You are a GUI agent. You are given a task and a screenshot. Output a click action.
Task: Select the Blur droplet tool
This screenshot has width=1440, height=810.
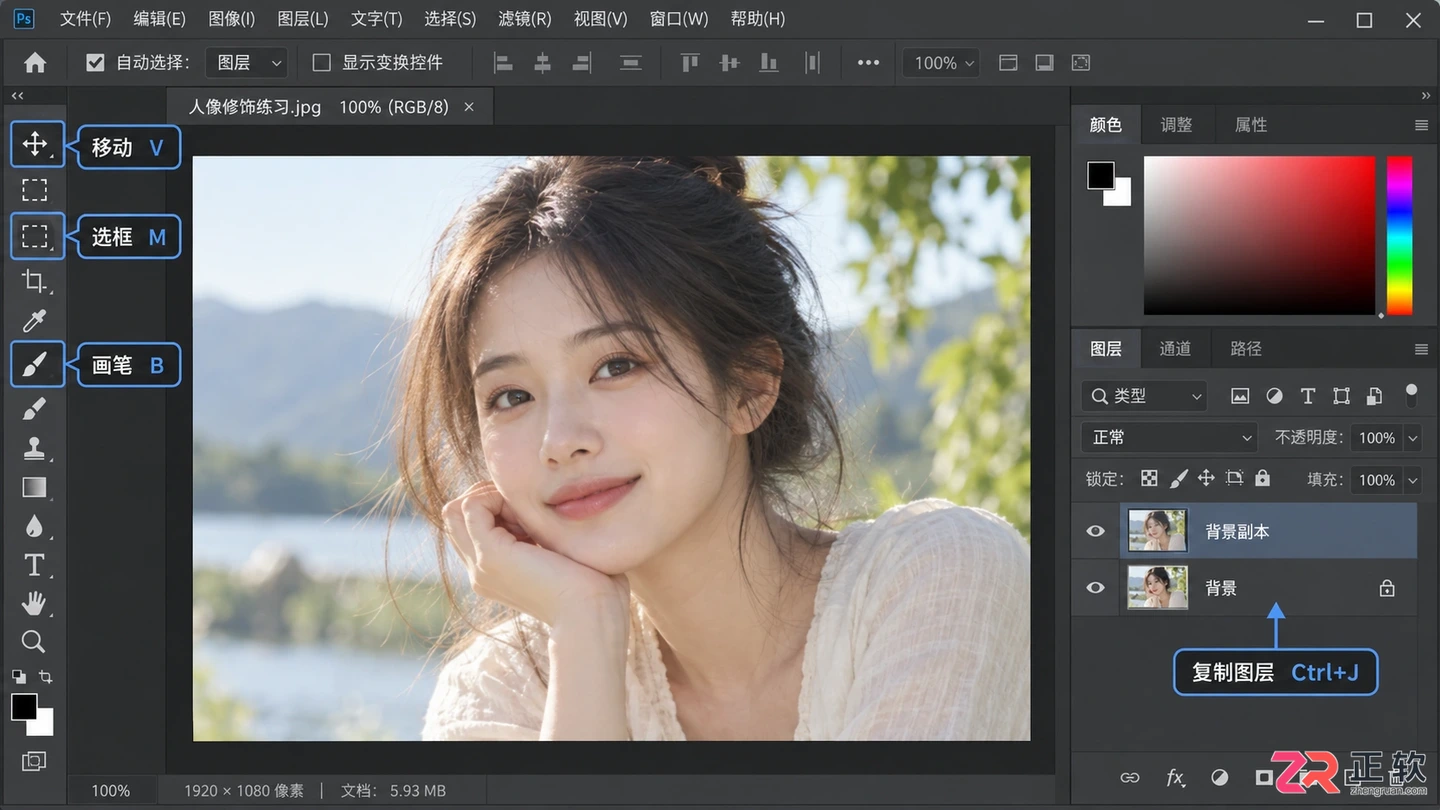pos(35,526)
